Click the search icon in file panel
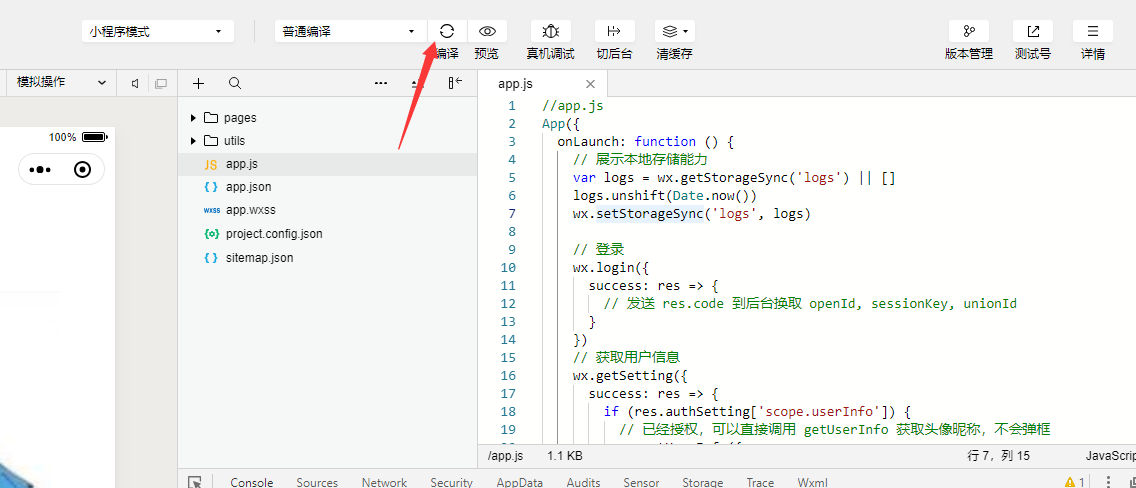 click(234, 83)
